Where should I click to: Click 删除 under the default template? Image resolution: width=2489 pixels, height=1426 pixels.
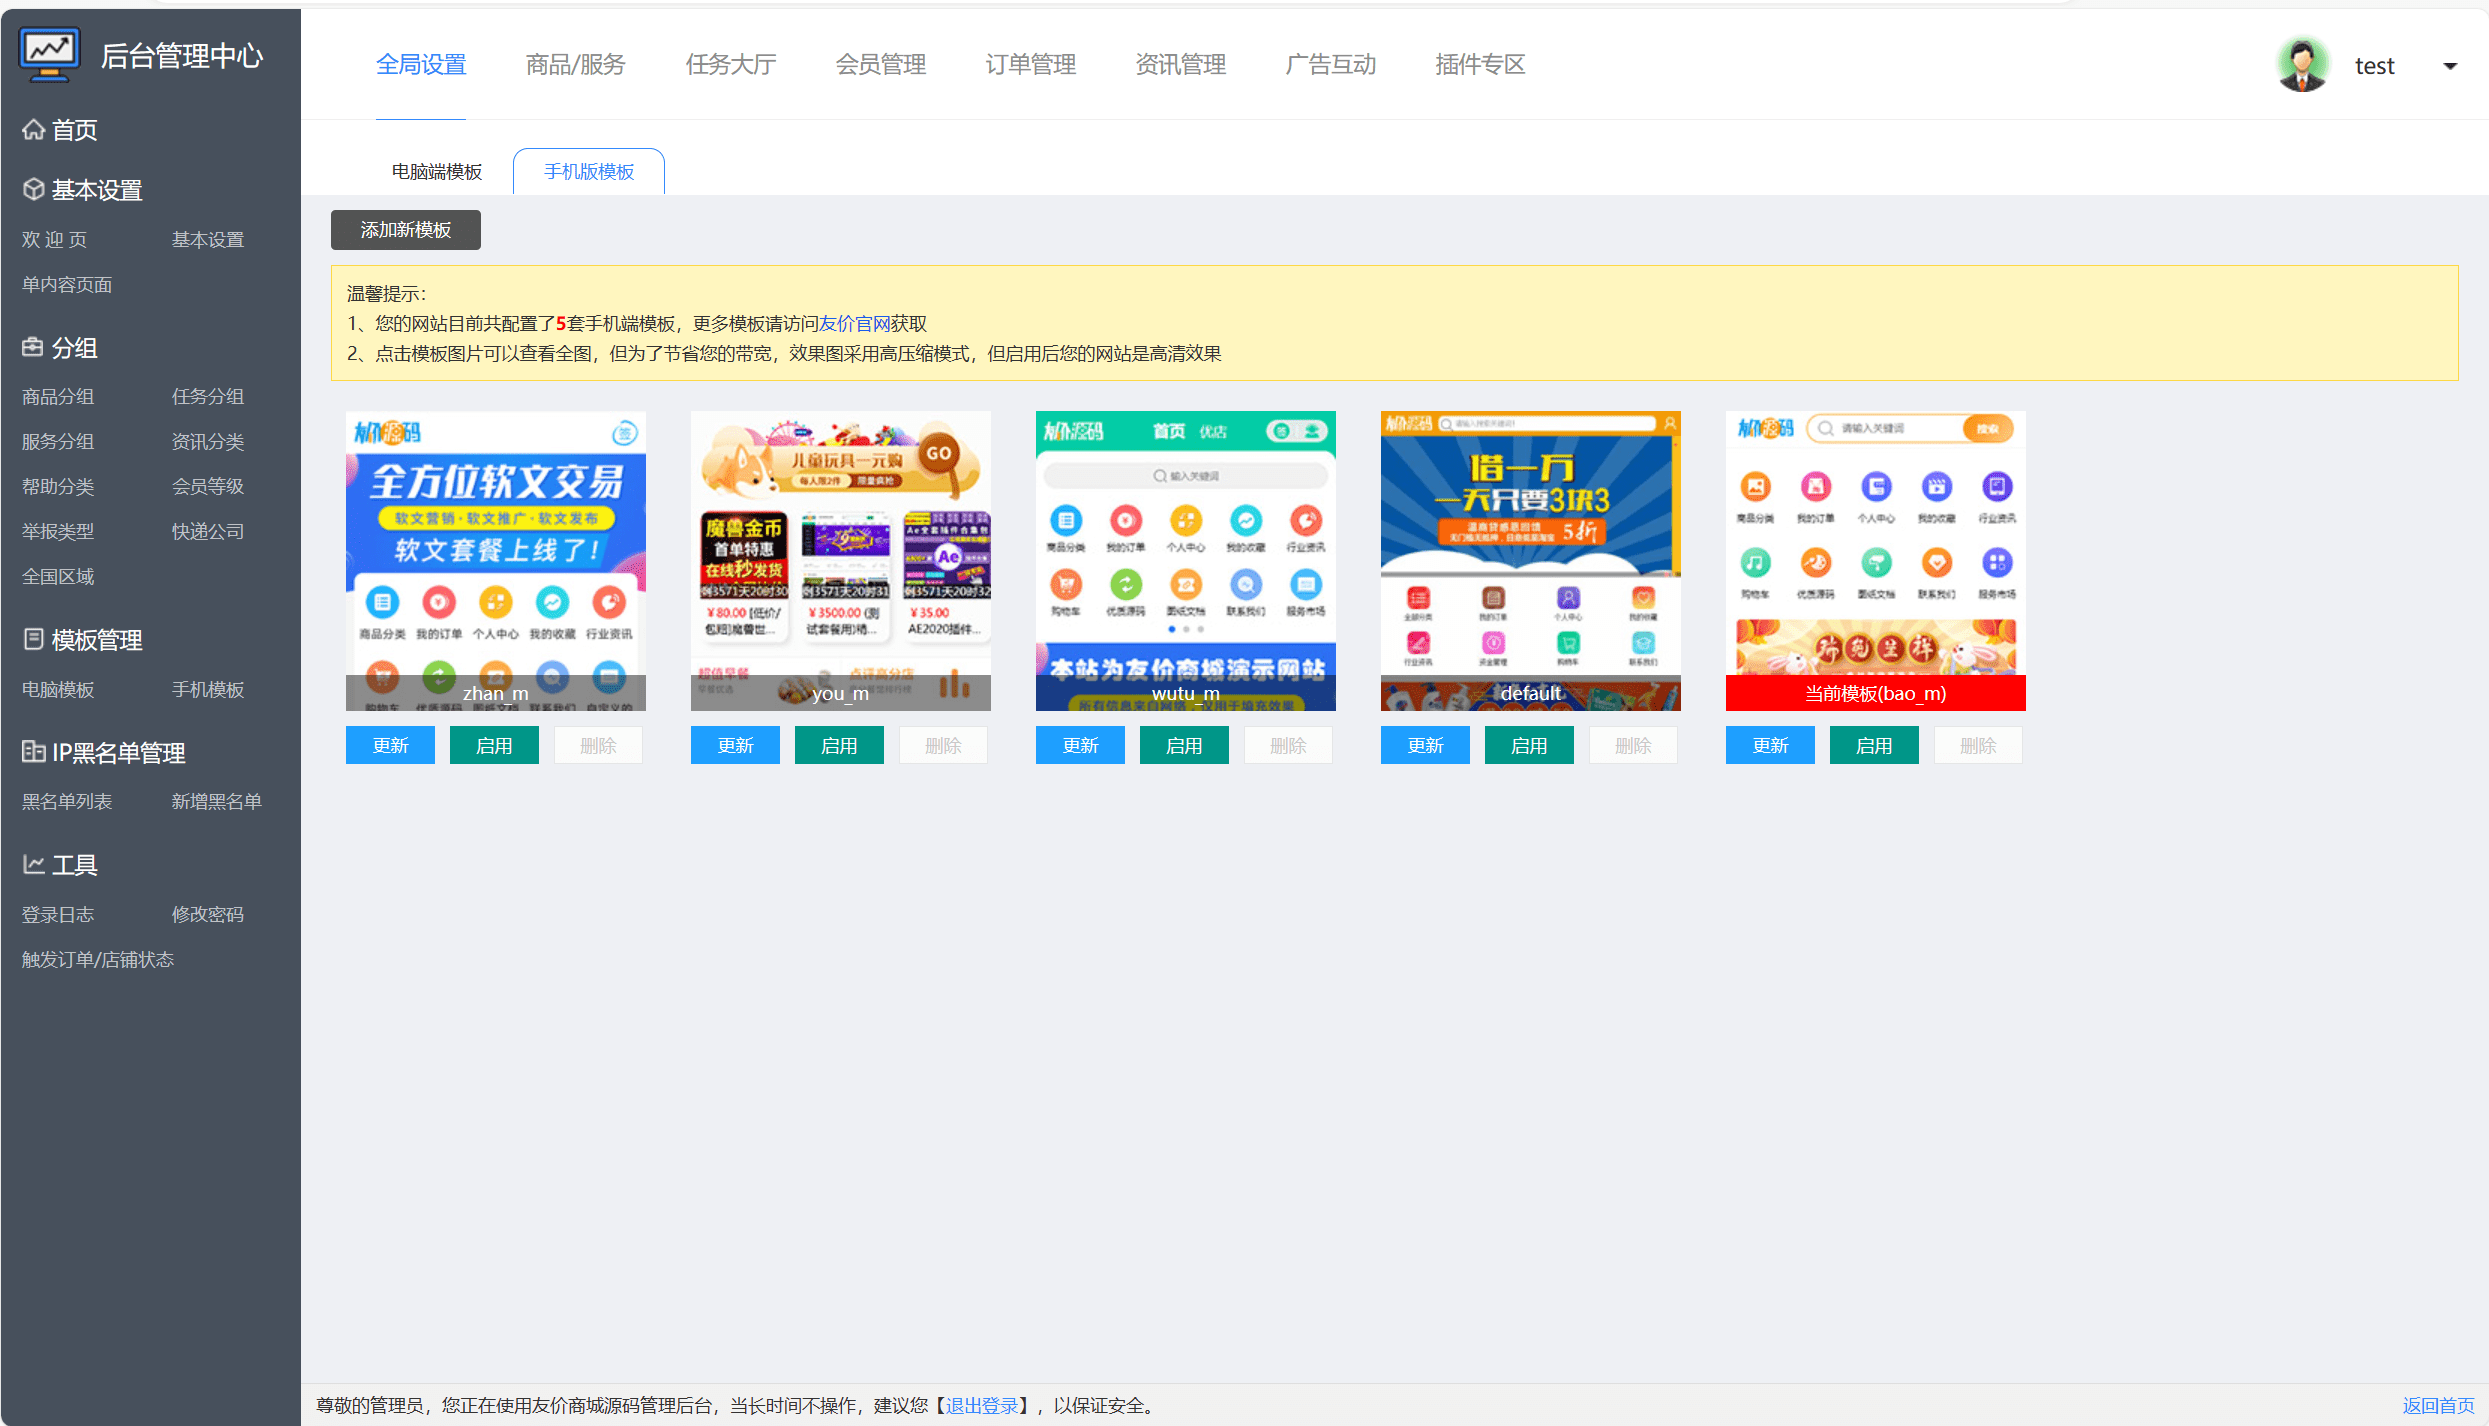1633,746
